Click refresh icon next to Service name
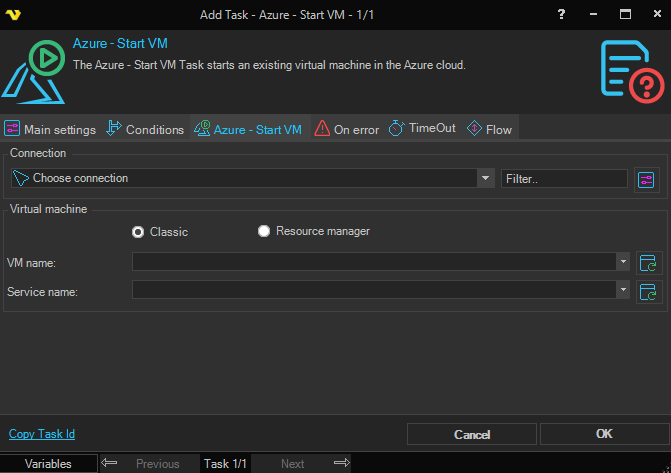The width and height of the screenshot is (671, 473). (x=649, y=291)
